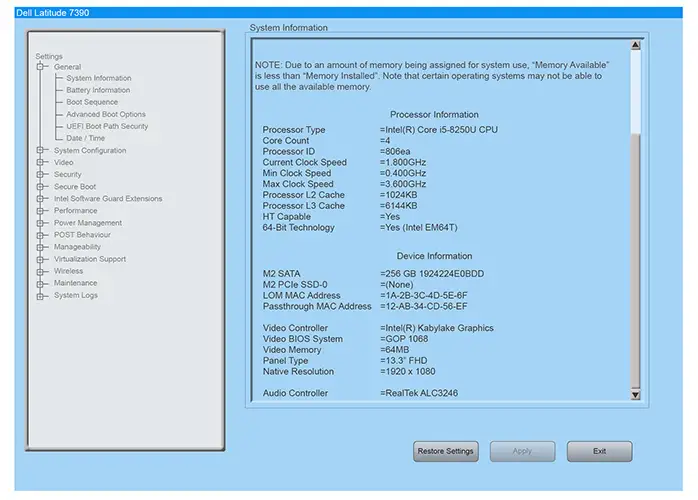The height and width of the screenshot is (500, 698).
Task: Select UEFI Boot Path Security
Action: click(107, 126)
